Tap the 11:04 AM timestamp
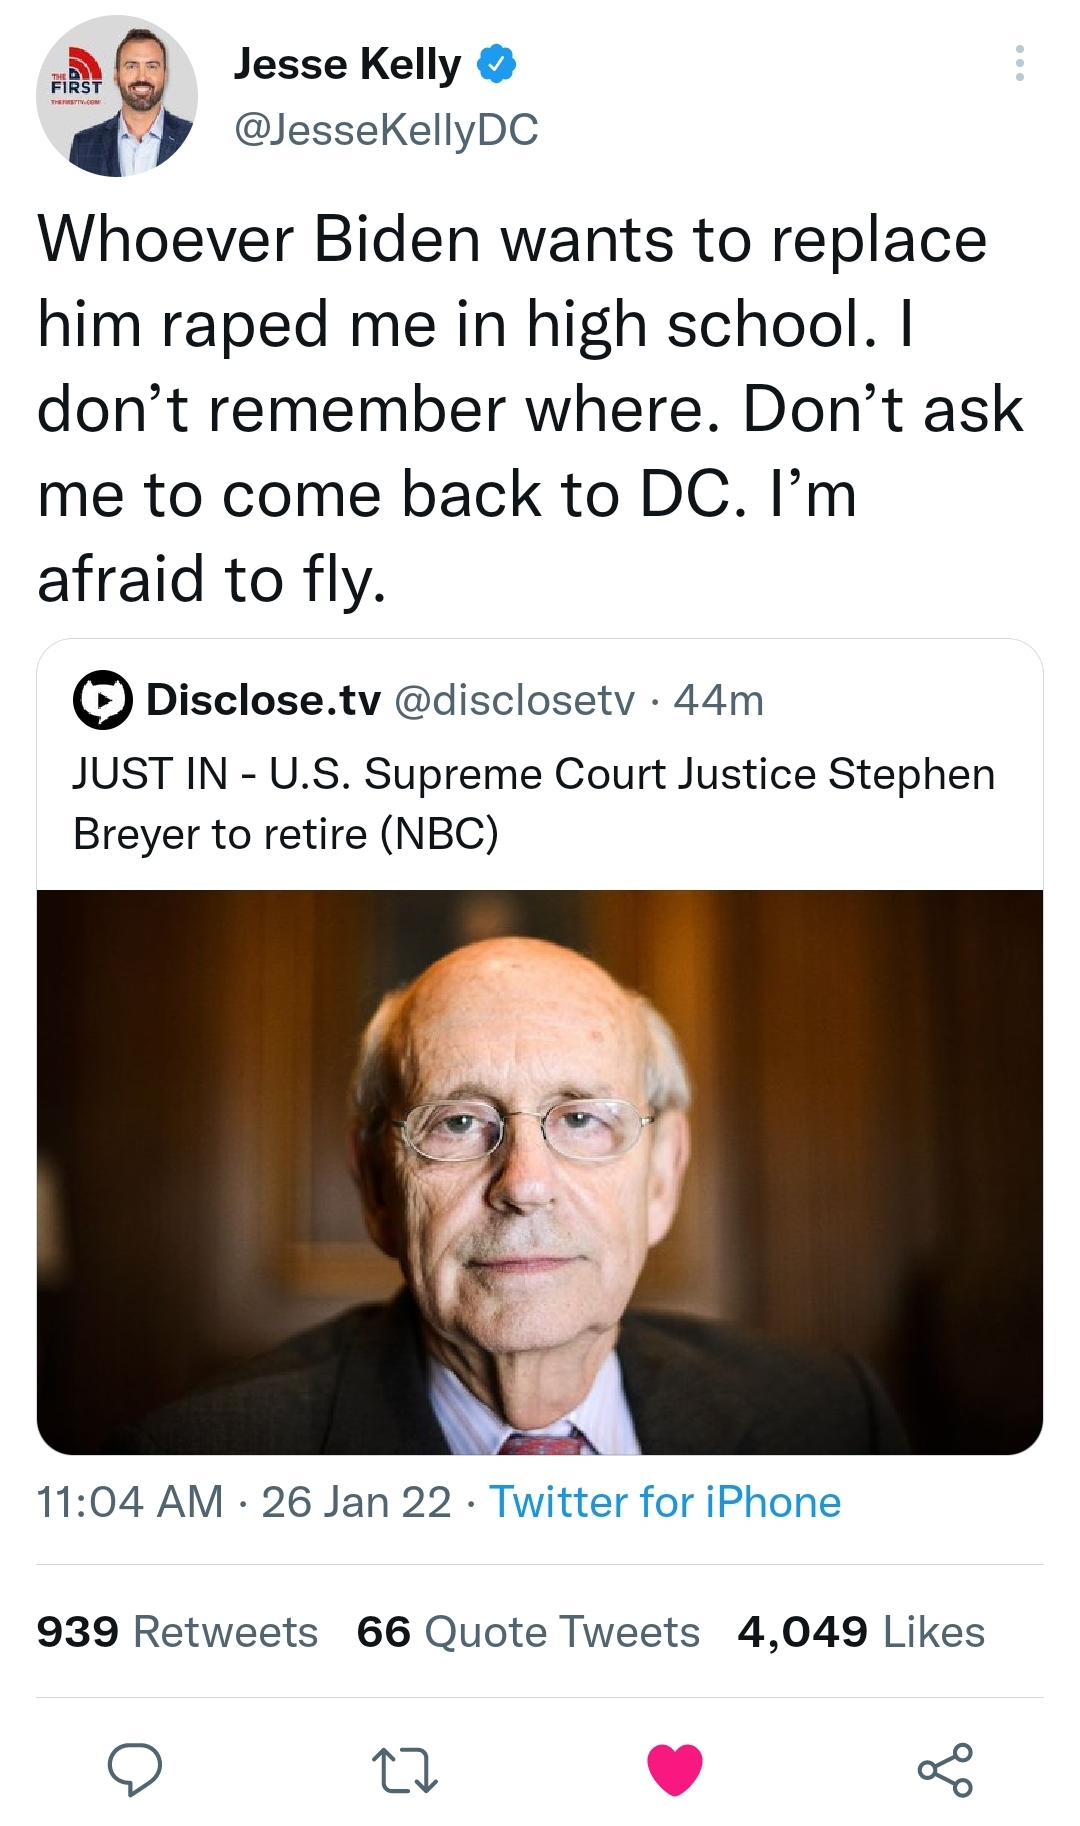 [130, 1502]
